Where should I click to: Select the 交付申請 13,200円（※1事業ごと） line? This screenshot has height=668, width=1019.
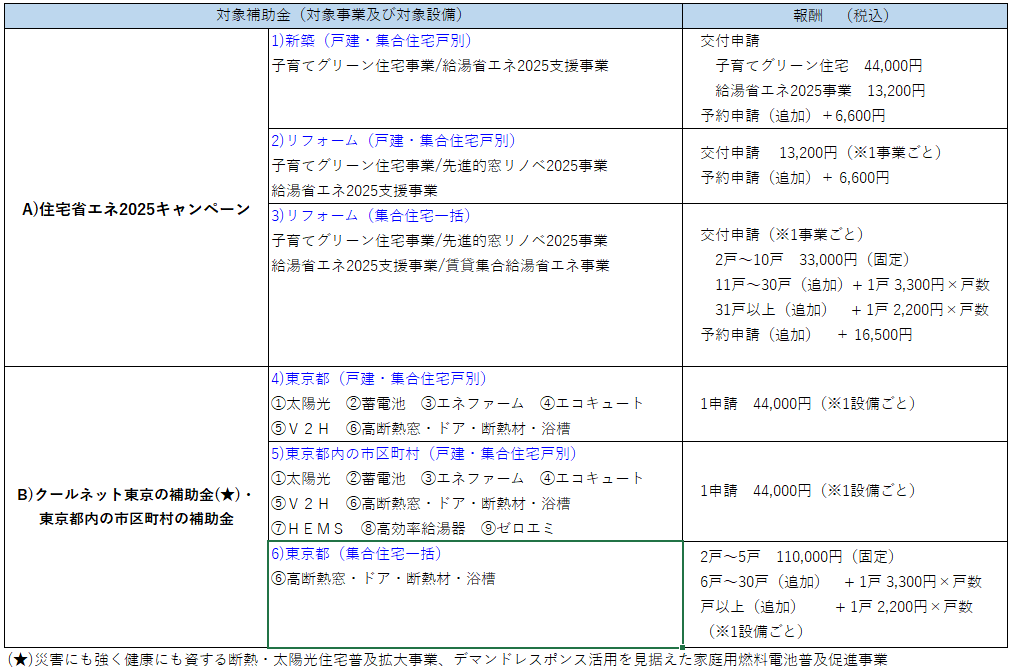point(820,153)
